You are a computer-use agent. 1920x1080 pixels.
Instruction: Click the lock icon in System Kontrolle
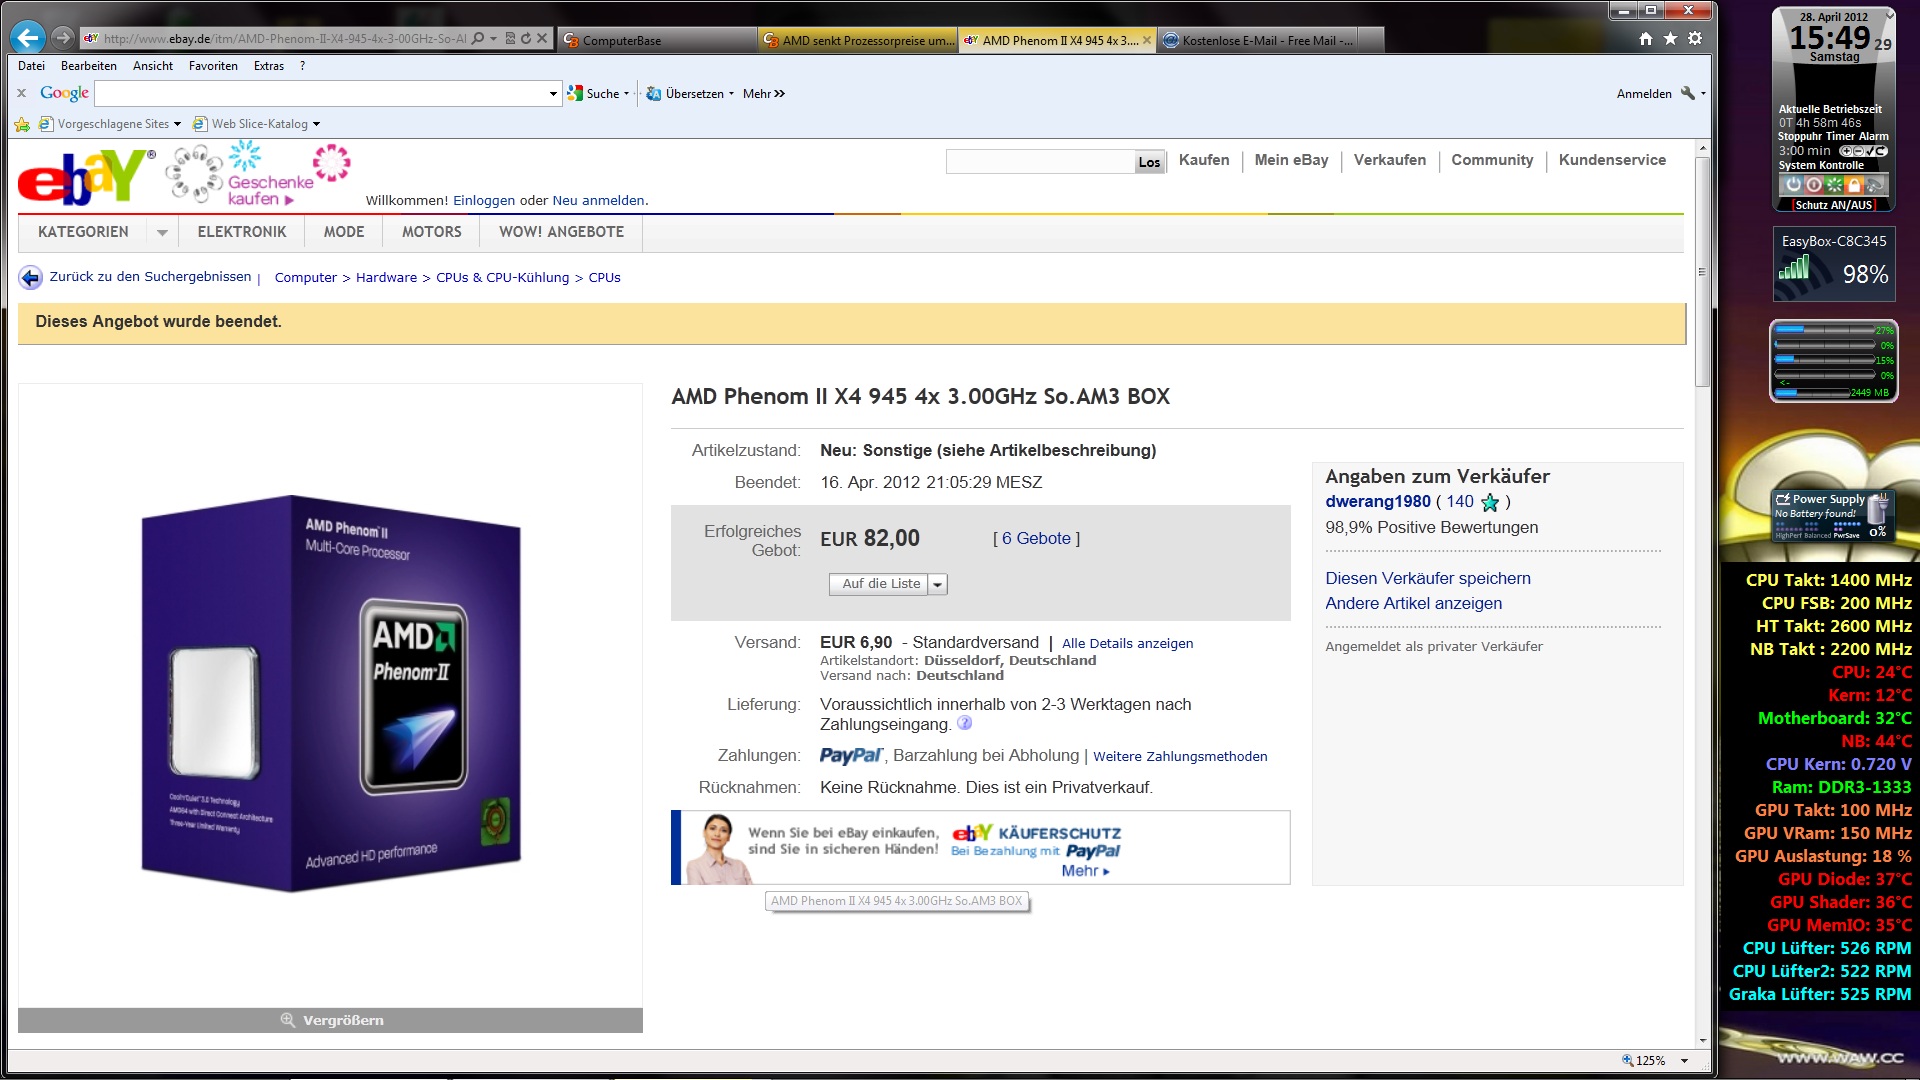click(1854, 185)
